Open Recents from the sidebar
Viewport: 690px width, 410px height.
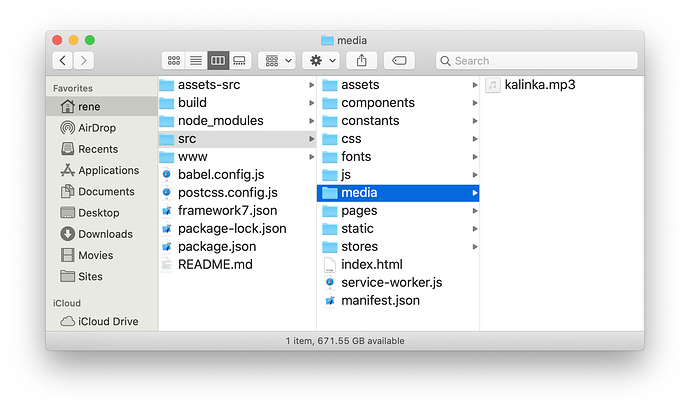(x=102, y=149)
